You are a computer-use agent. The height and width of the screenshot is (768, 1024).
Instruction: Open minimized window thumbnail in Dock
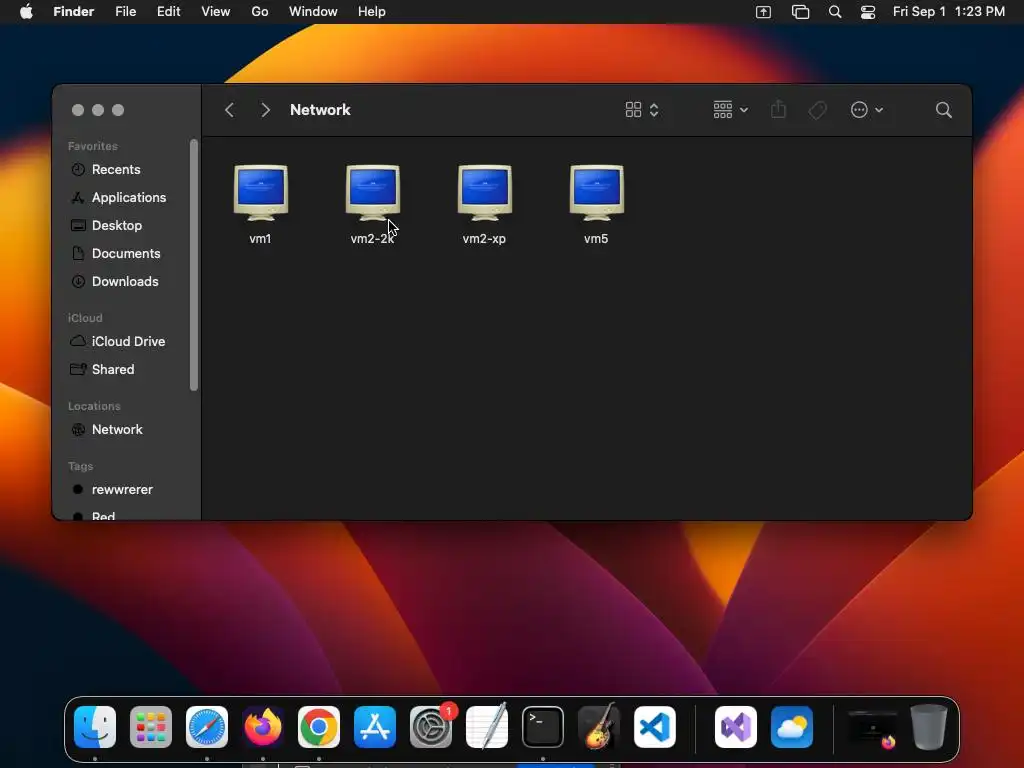click(x=872, y=728)
